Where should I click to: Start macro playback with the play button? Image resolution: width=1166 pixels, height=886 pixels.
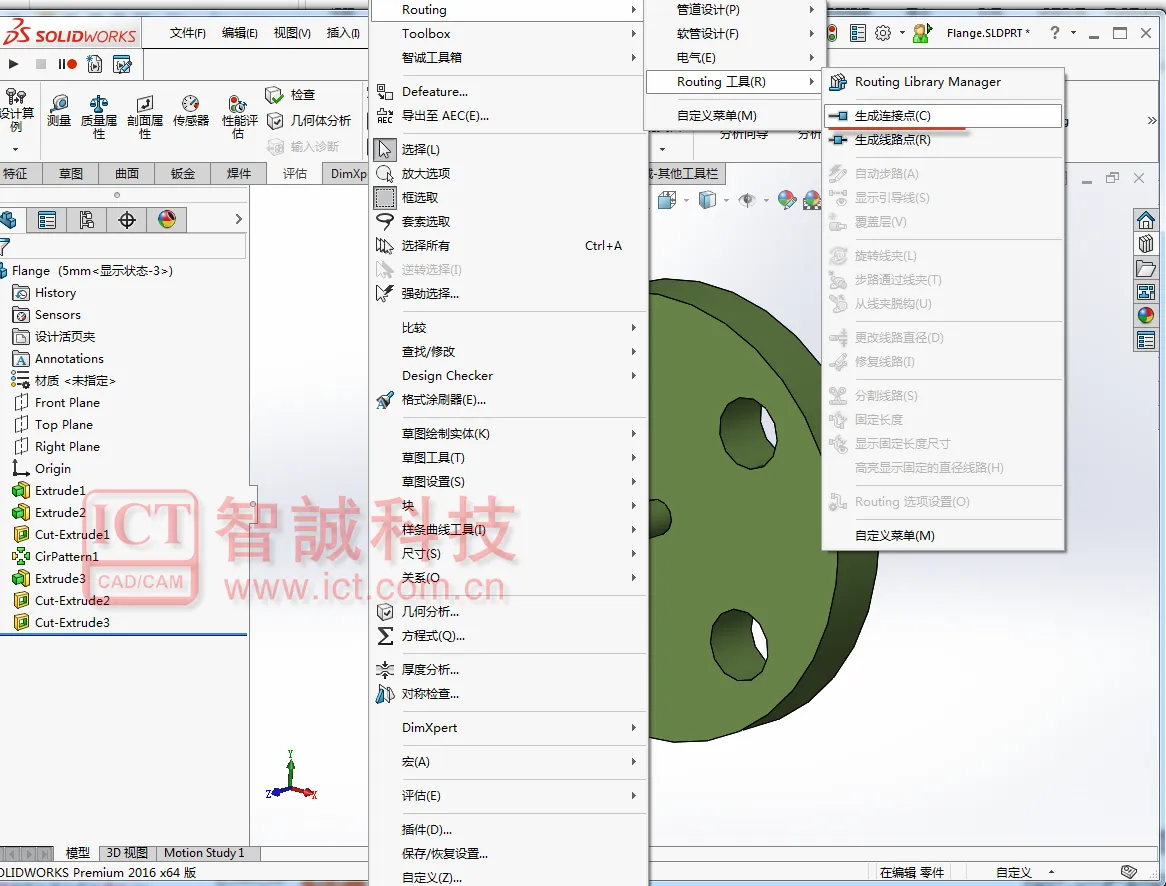[x=13, y=65]
